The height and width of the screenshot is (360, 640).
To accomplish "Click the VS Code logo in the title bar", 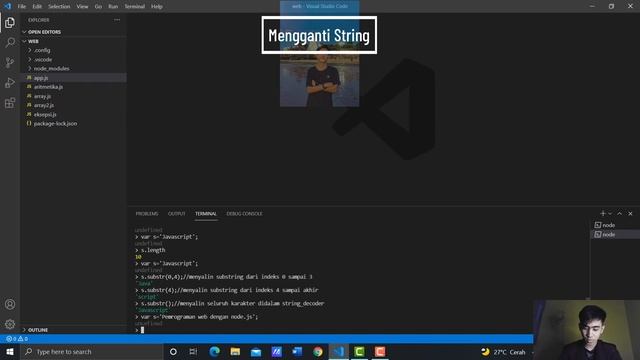I will pyautogui.click(x=7, y=6).
